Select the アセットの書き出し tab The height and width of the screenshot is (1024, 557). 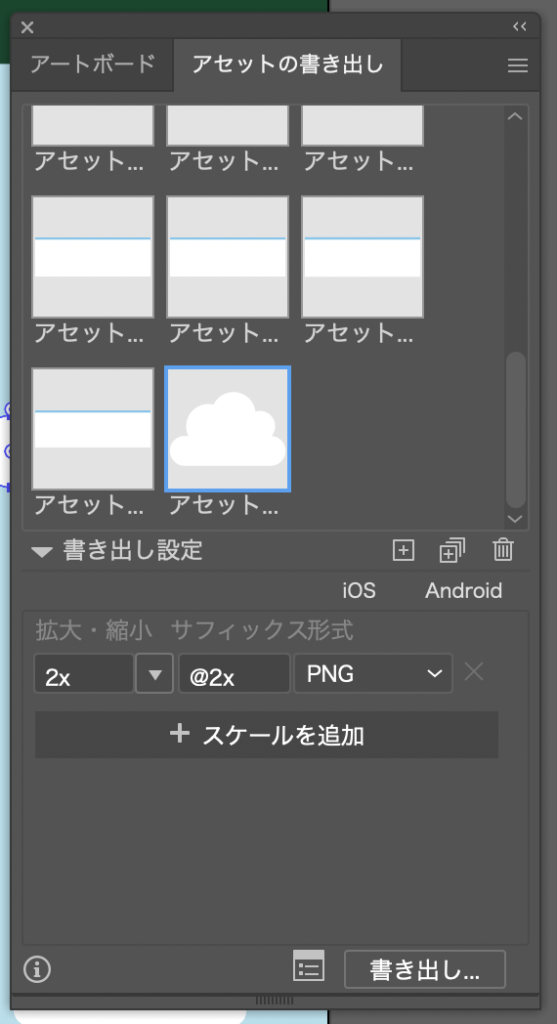coord(287,65)
